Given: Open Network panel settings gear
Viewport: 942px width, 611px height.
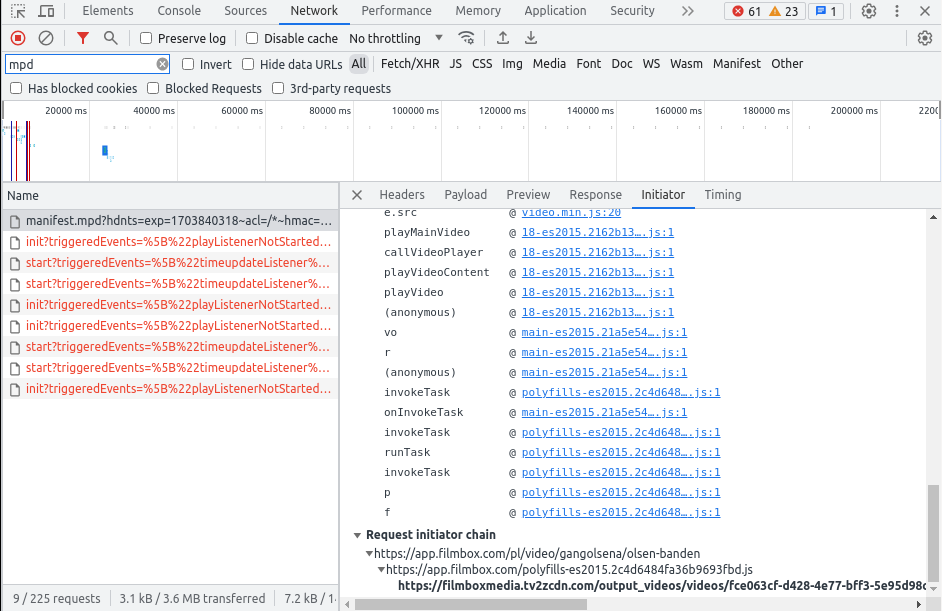Looking at the screenshot, I should pos(925,38).
